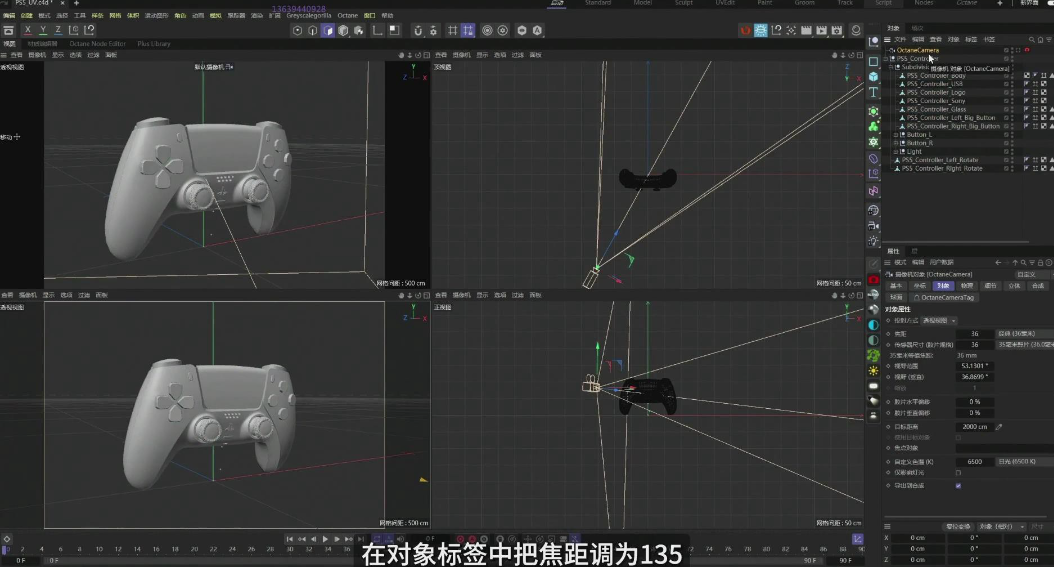Expand the Button_R group
1054x567 pixels.
(895, 143)
